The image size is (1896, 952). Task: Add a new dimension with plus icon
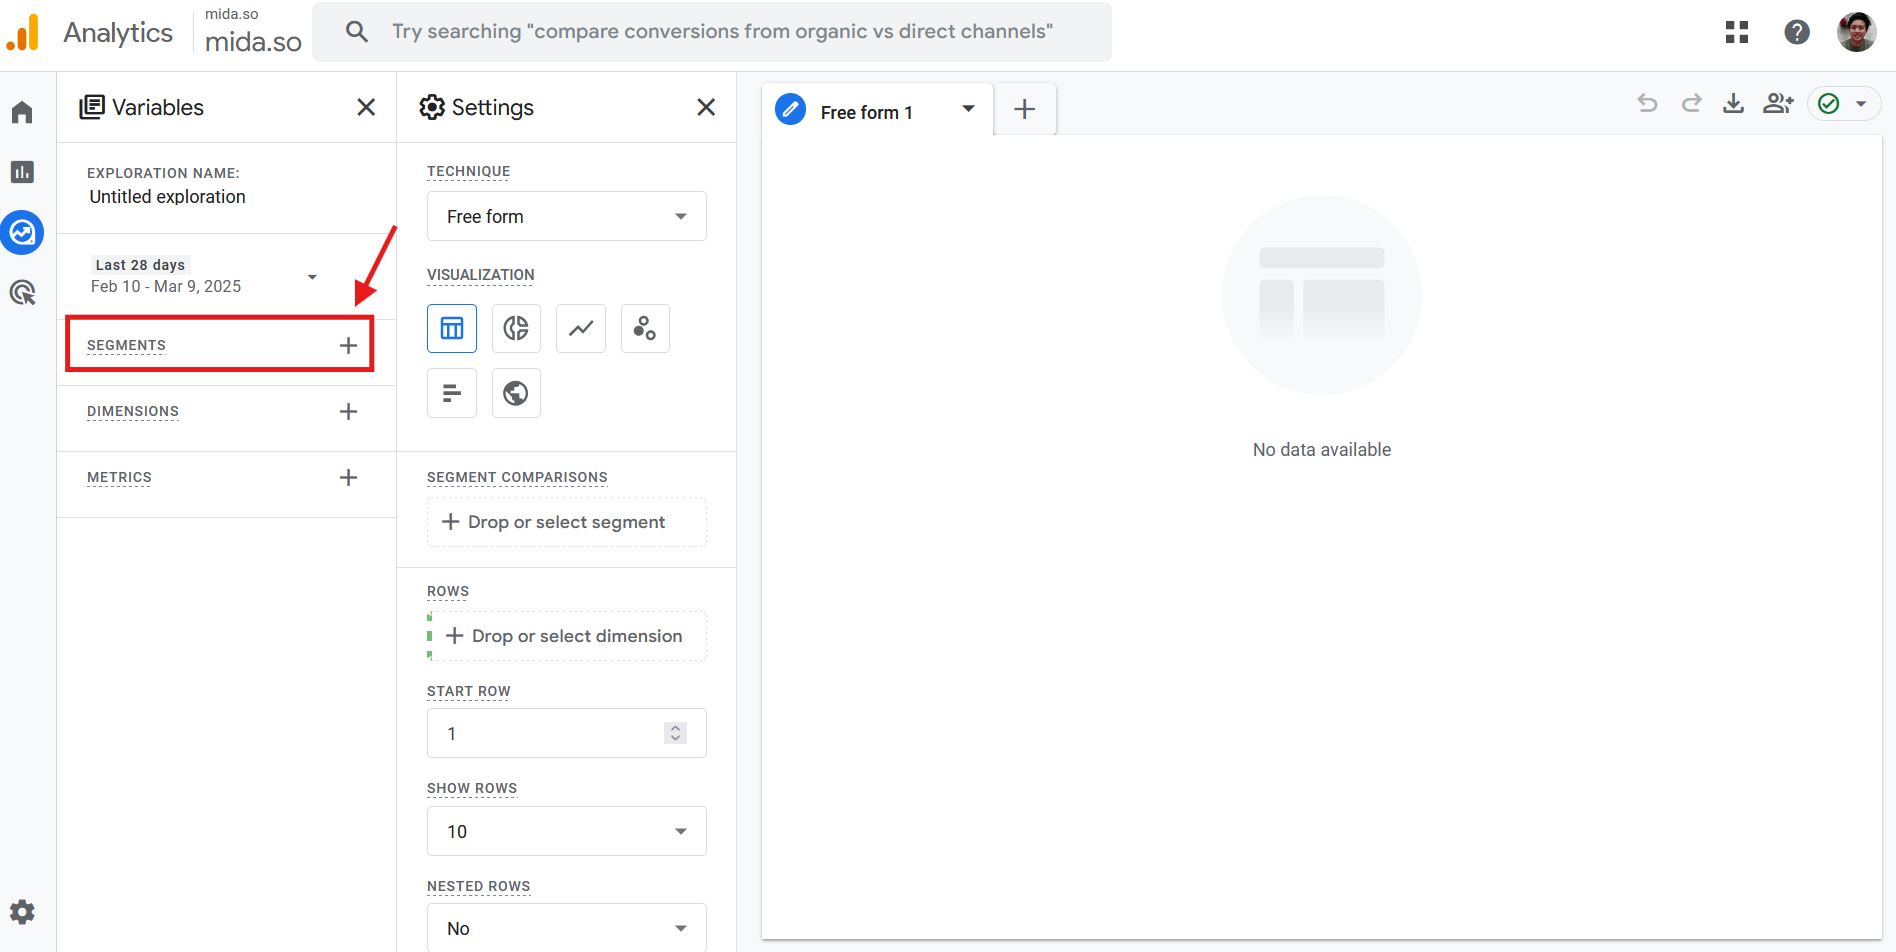348,411
